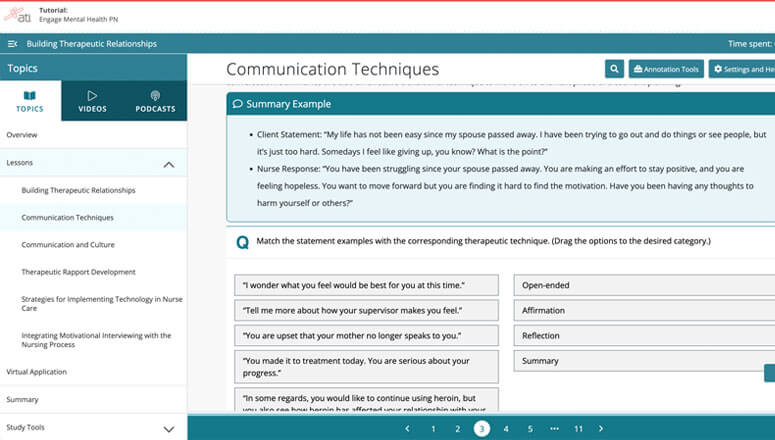The width and height of the screenshot is (775, 440).
Task: Jump to page 1
Action: [x=433, y=429]
